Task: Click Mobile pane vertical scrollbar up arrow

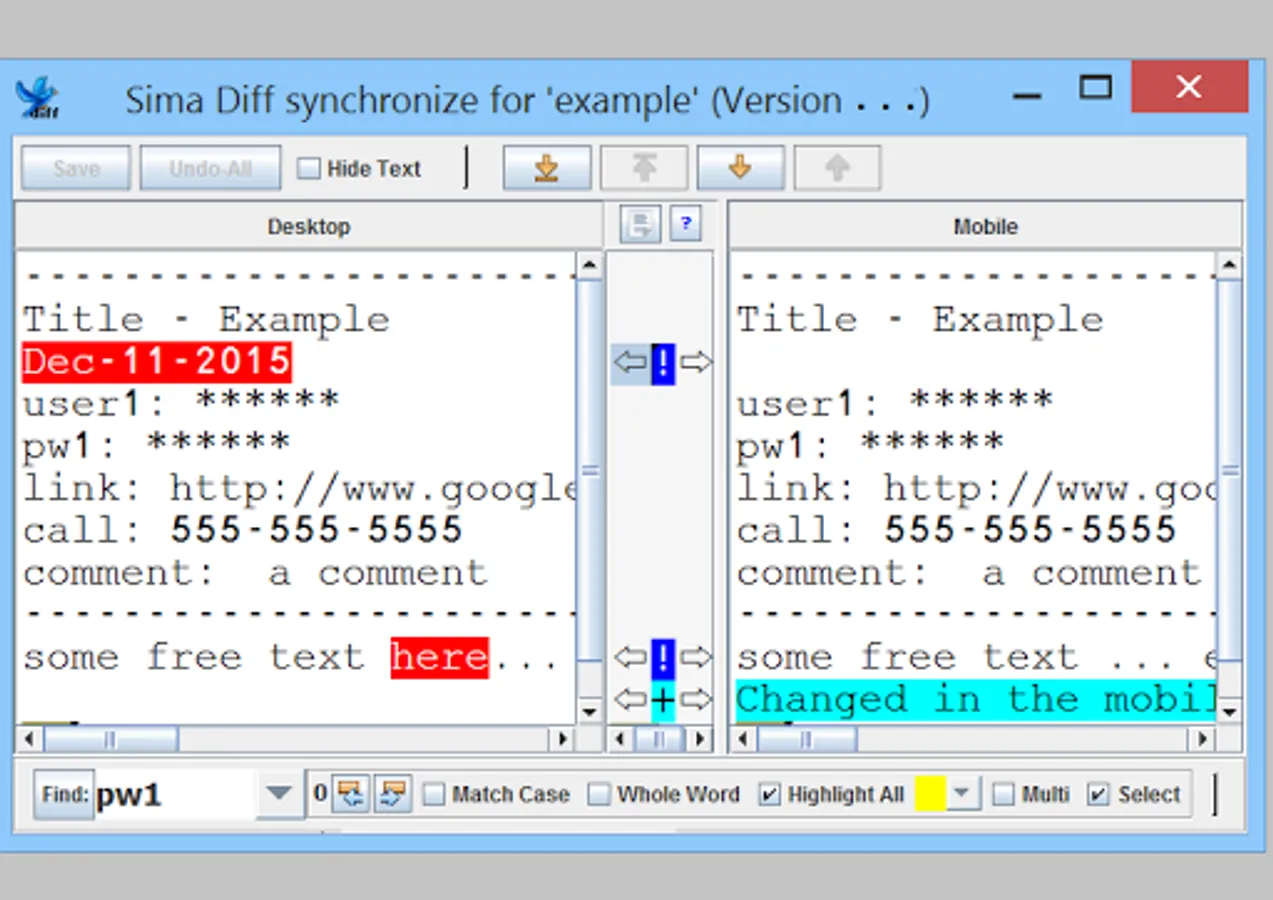Action: [1229, 265]
